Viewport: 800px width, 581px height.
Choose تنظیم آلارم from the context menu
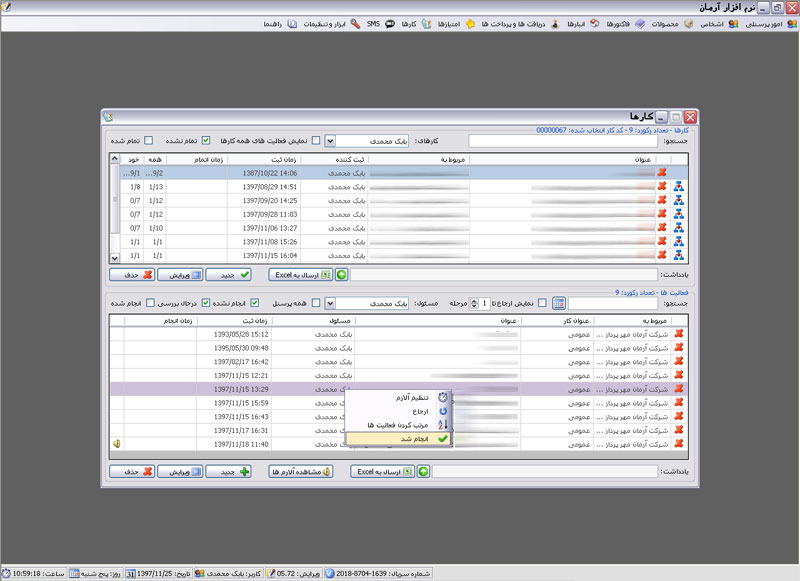[398, 397]
